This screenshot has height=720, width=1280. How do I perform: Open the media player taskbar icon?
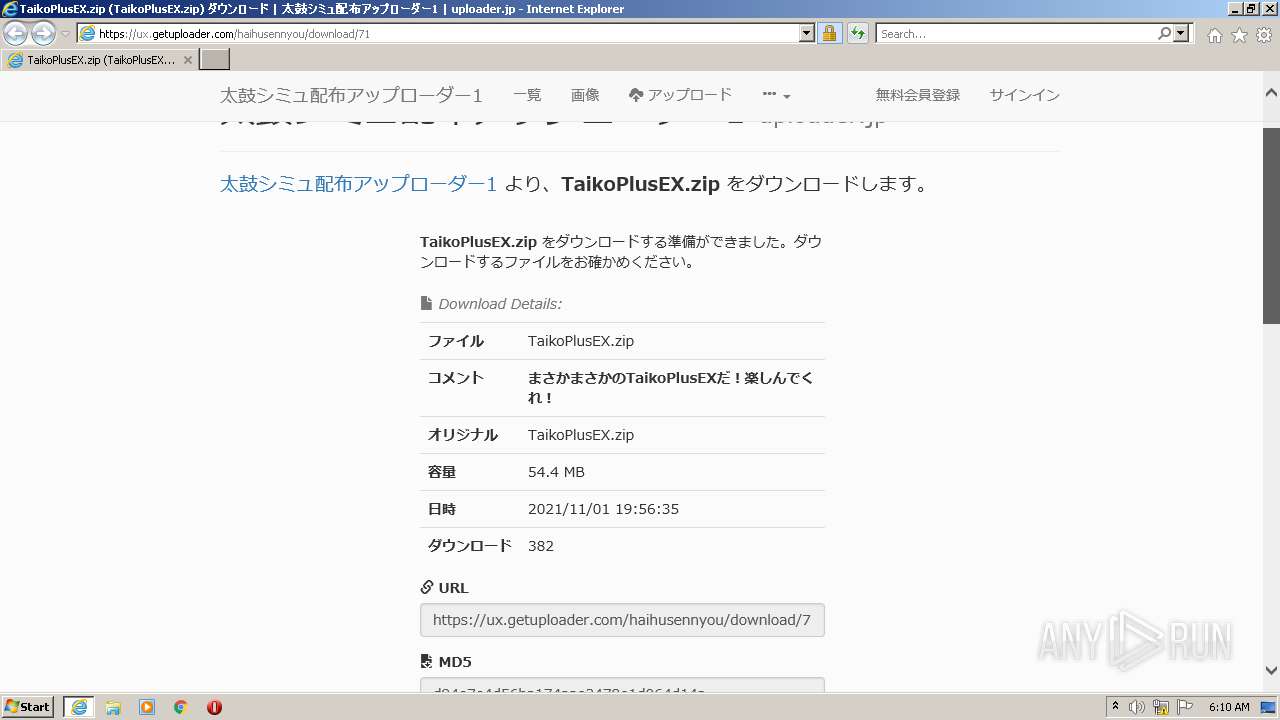click(x=147, y=707)
